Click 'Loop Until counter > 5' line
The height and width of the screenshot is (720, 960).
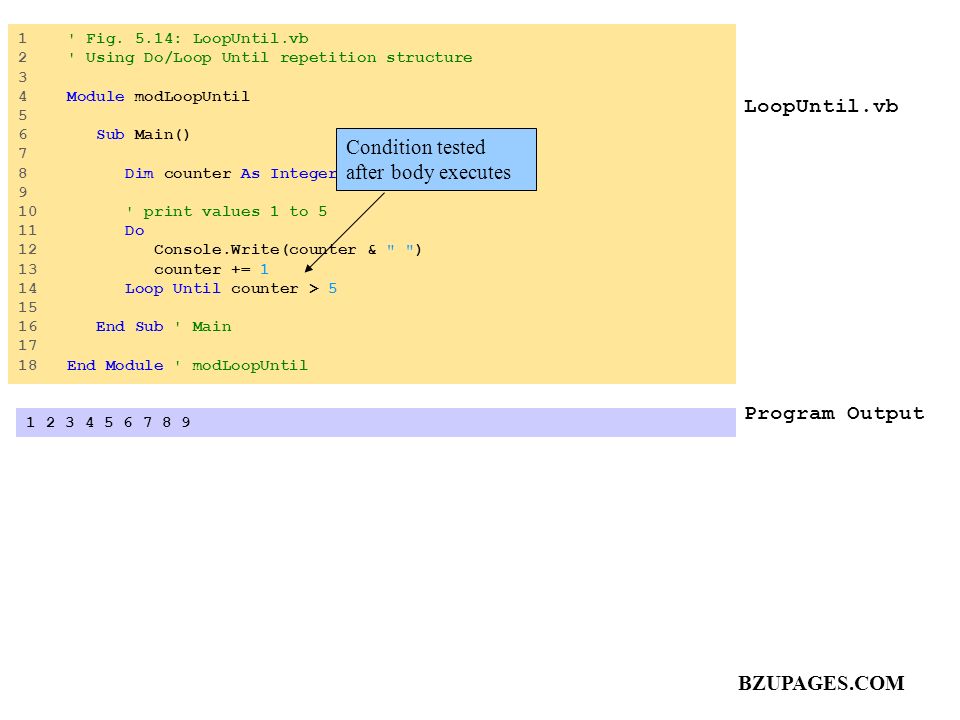(x=231, y=288)
